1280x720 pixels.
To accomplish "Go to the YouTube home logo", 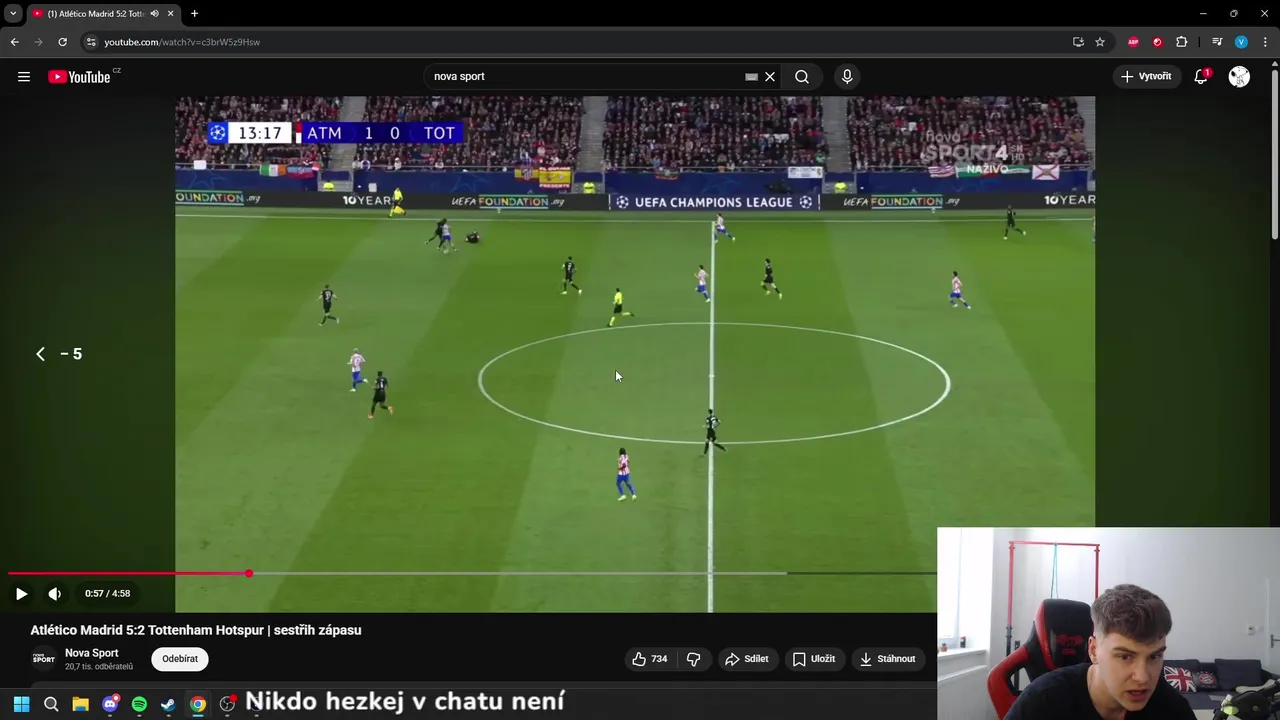I will coord(79,77).
